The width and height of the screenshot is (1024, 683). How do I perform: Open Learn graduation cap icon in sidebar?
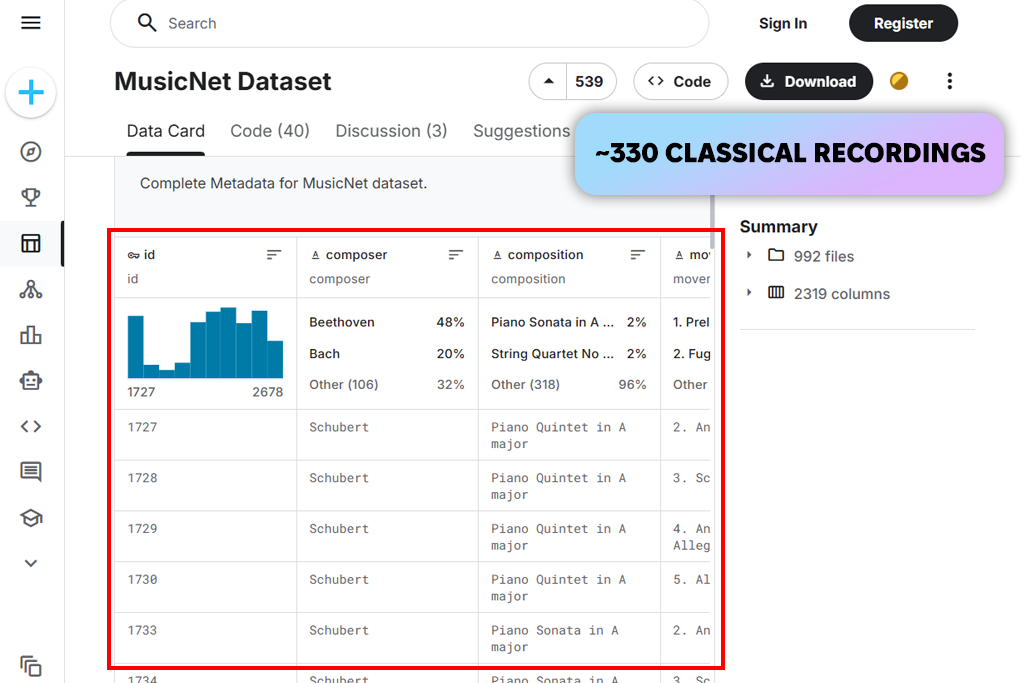[x=31, y=518]
